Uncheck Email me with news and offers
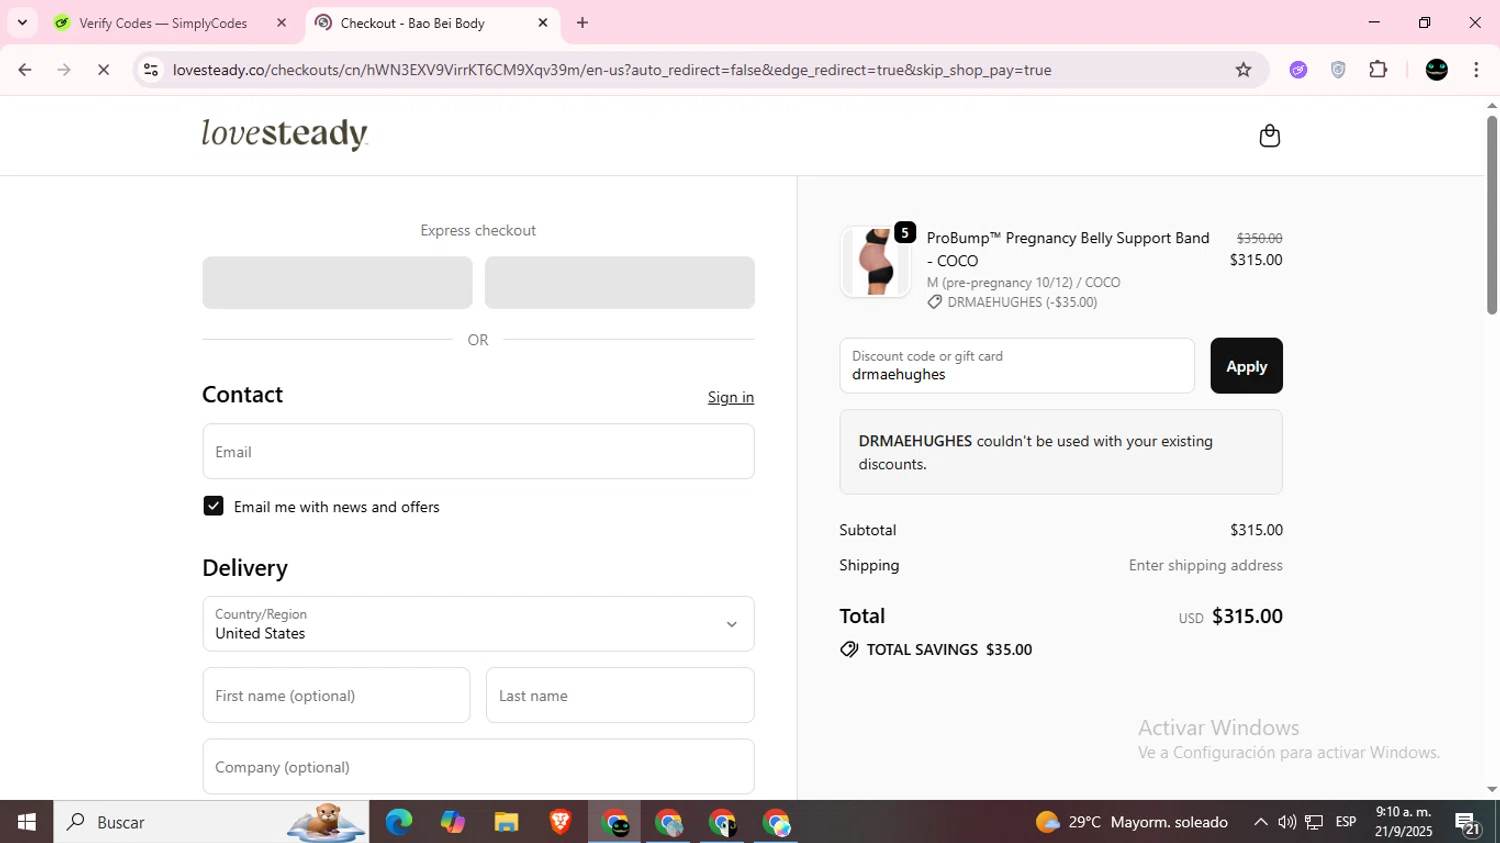Viewport: 1500px width, 843px height. pos(213,506)
